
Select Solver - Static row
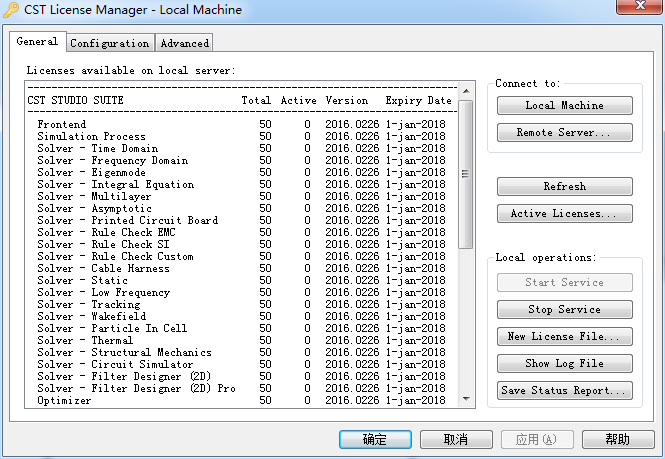(241, 280)
